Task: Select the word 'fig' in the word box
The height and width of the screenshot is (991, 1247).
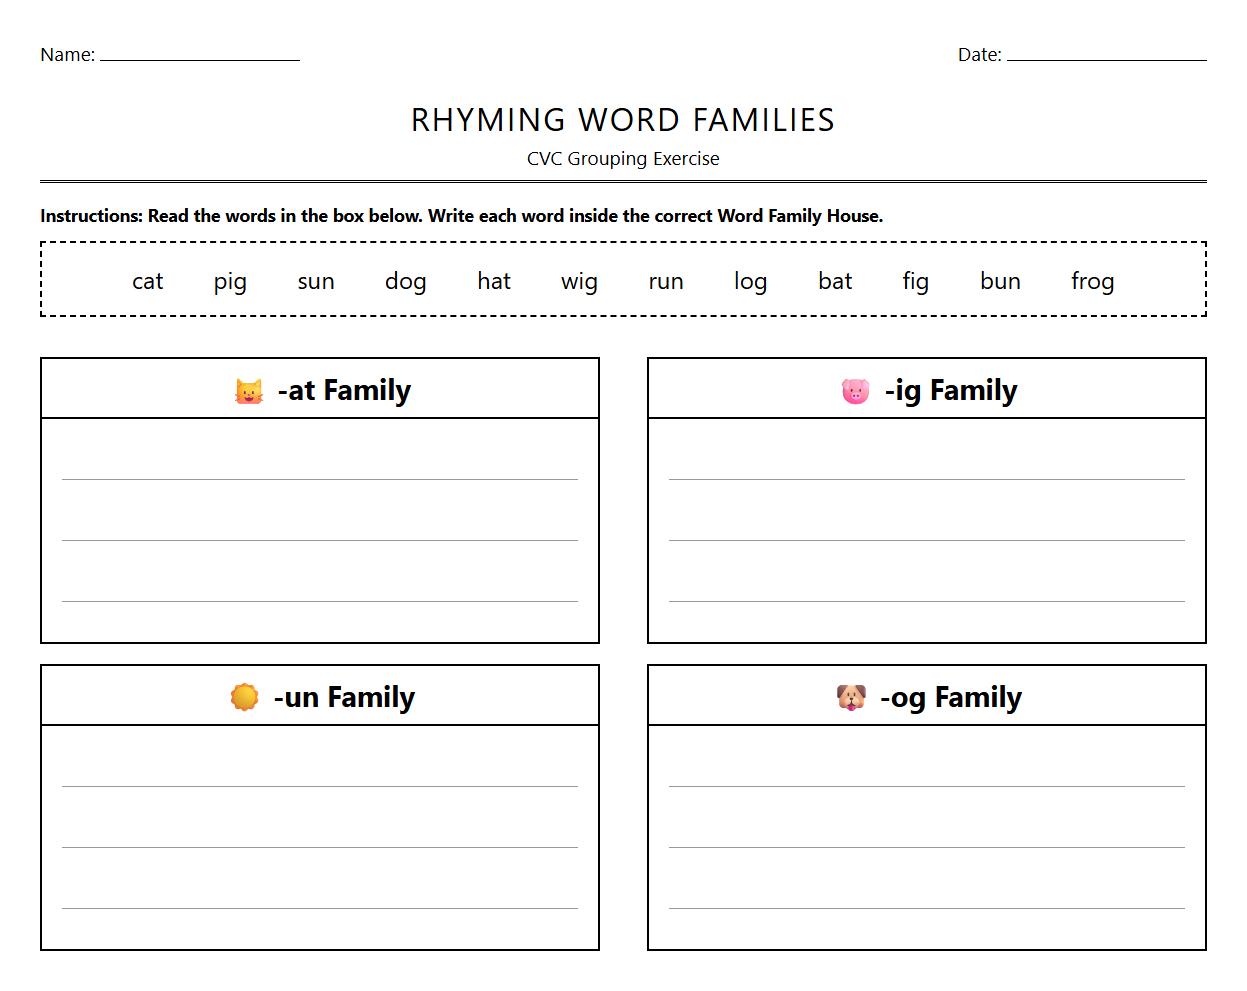Action: click(x=913, y=281)
